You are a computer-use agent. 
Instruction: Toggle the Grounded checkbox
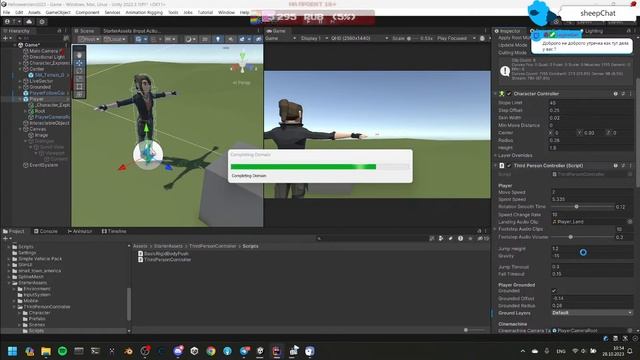pyautogui.click(x=554, y=291)
